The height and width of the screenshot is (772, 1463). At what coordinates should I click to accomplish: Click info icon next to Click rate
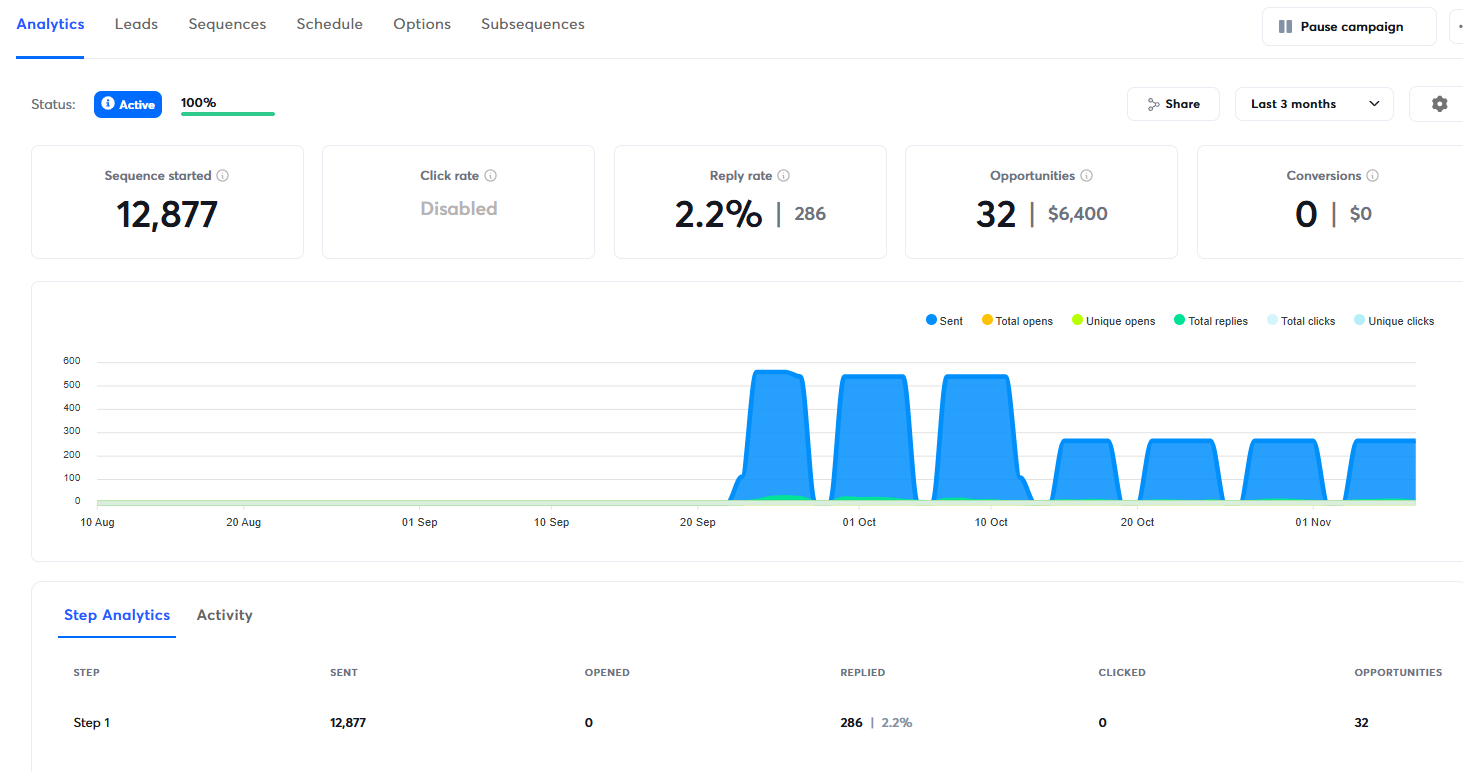pyautogui.click(x=491, y=176)
